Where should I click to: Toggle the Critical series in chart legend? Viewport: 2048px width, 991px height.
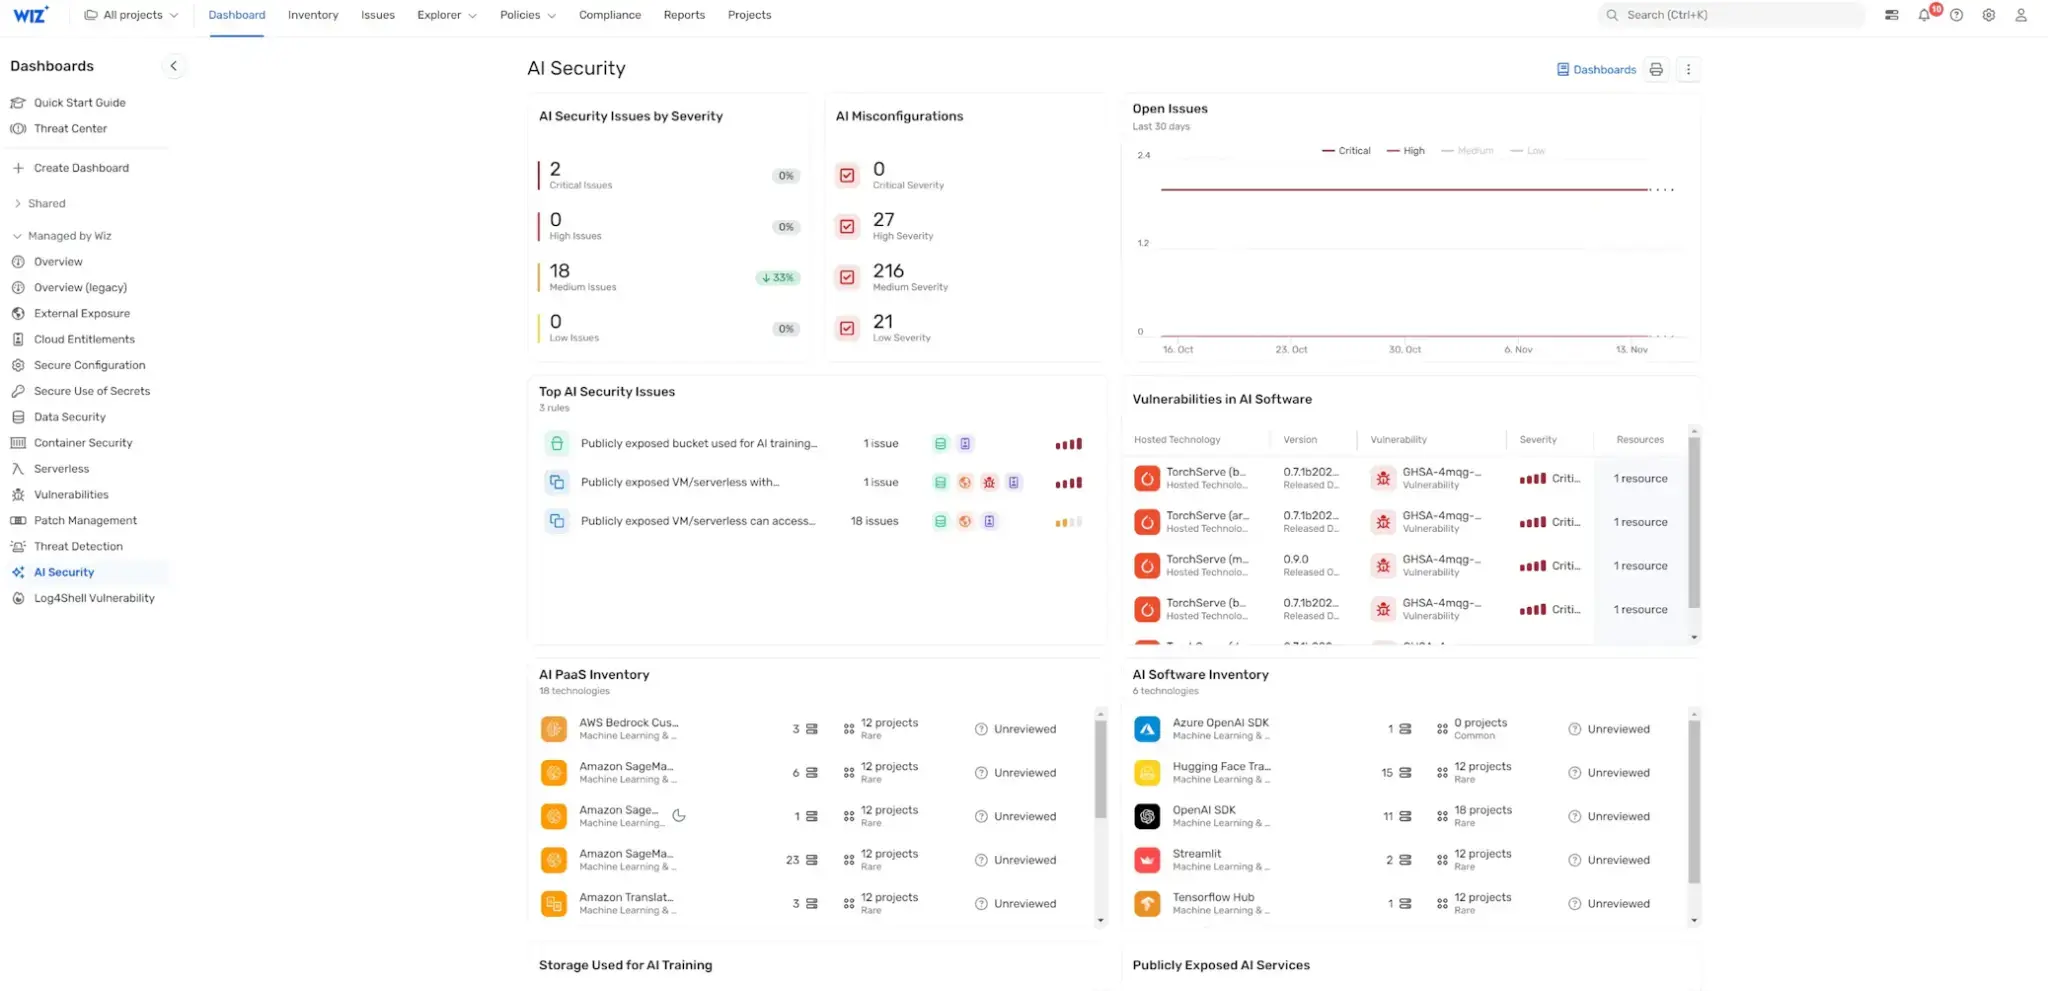click(x=1346, y=151)
